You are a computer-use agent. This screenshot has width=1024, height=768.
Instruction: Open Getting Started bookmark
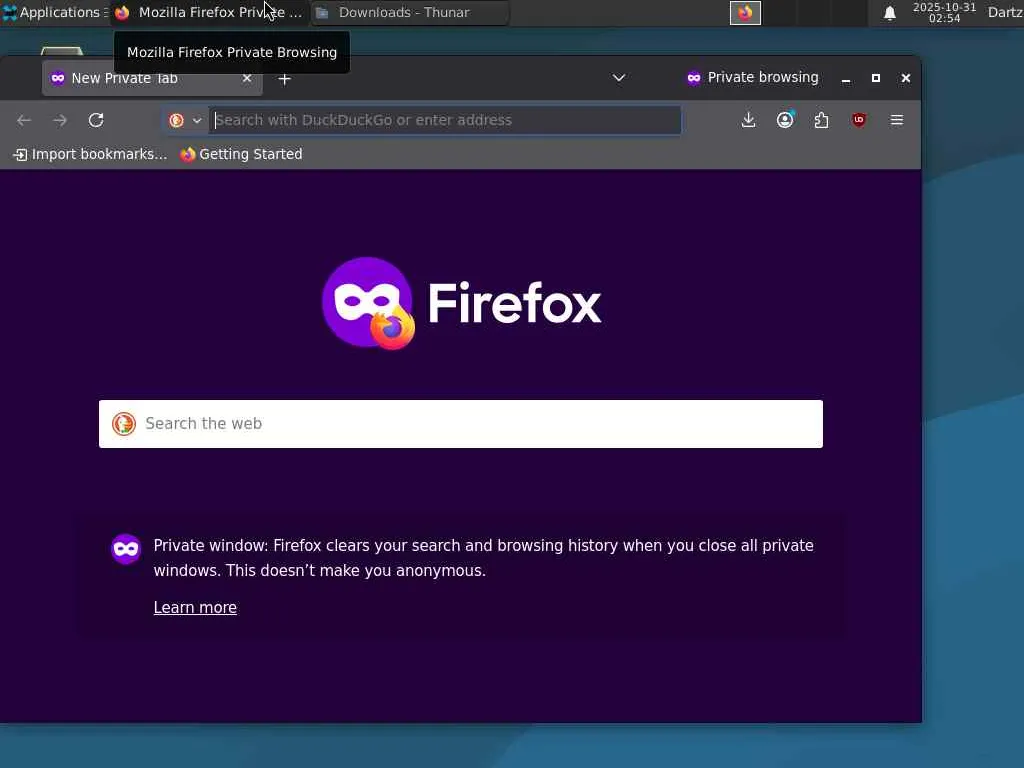(242, 155)
